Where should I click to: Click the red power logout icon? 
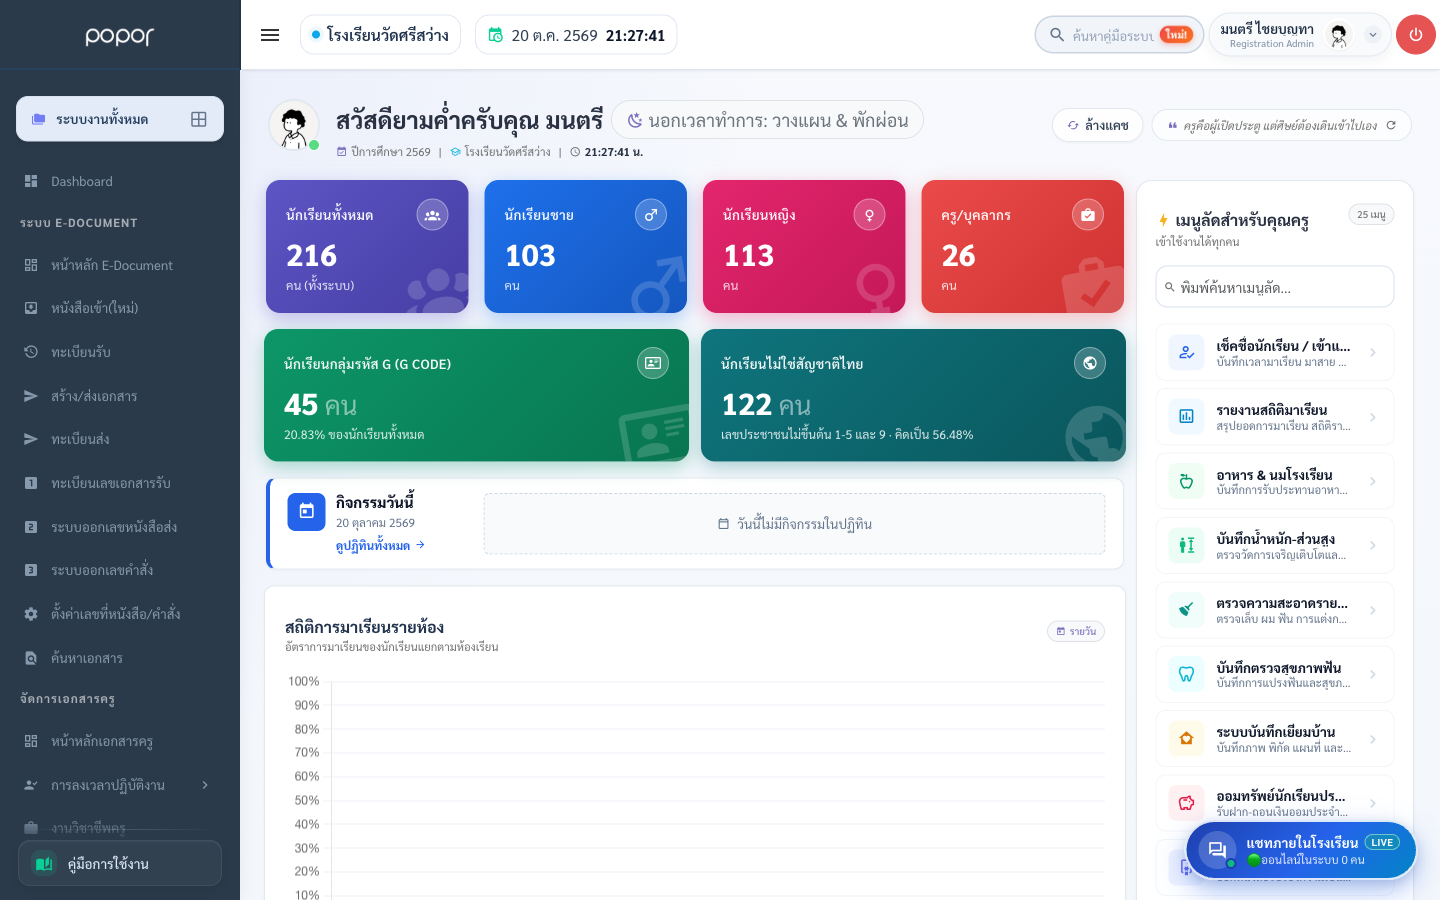[1415, 35]
